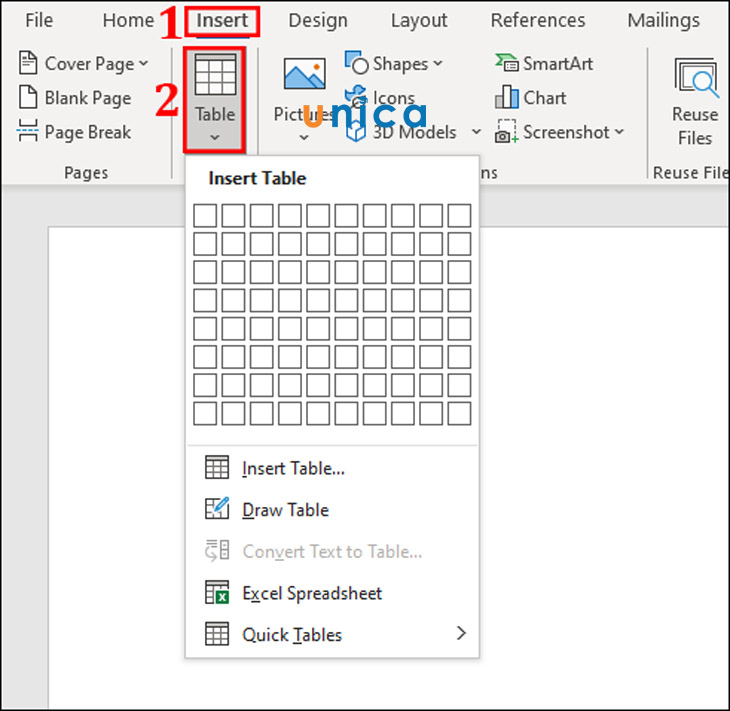Open the Insert Table dialog
This screenshot has width=730, height=711.
tap(293, 468)
